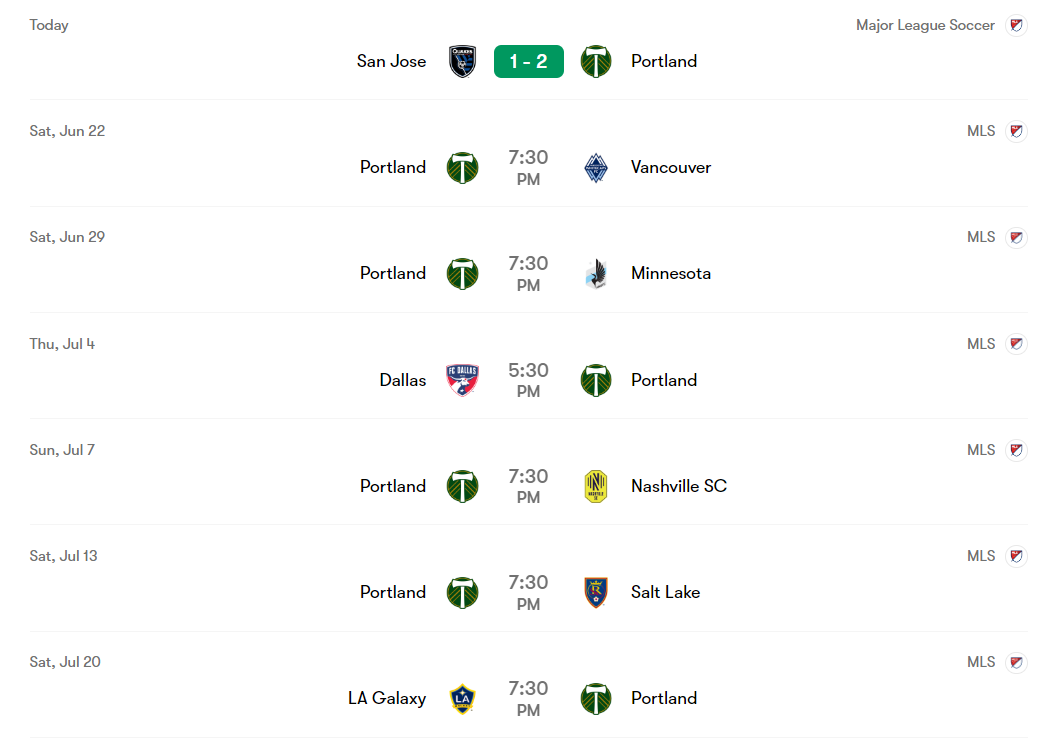Open the Major League Soccer competition link
Viewport: 1057px width, 743px height.
[925, 25]
